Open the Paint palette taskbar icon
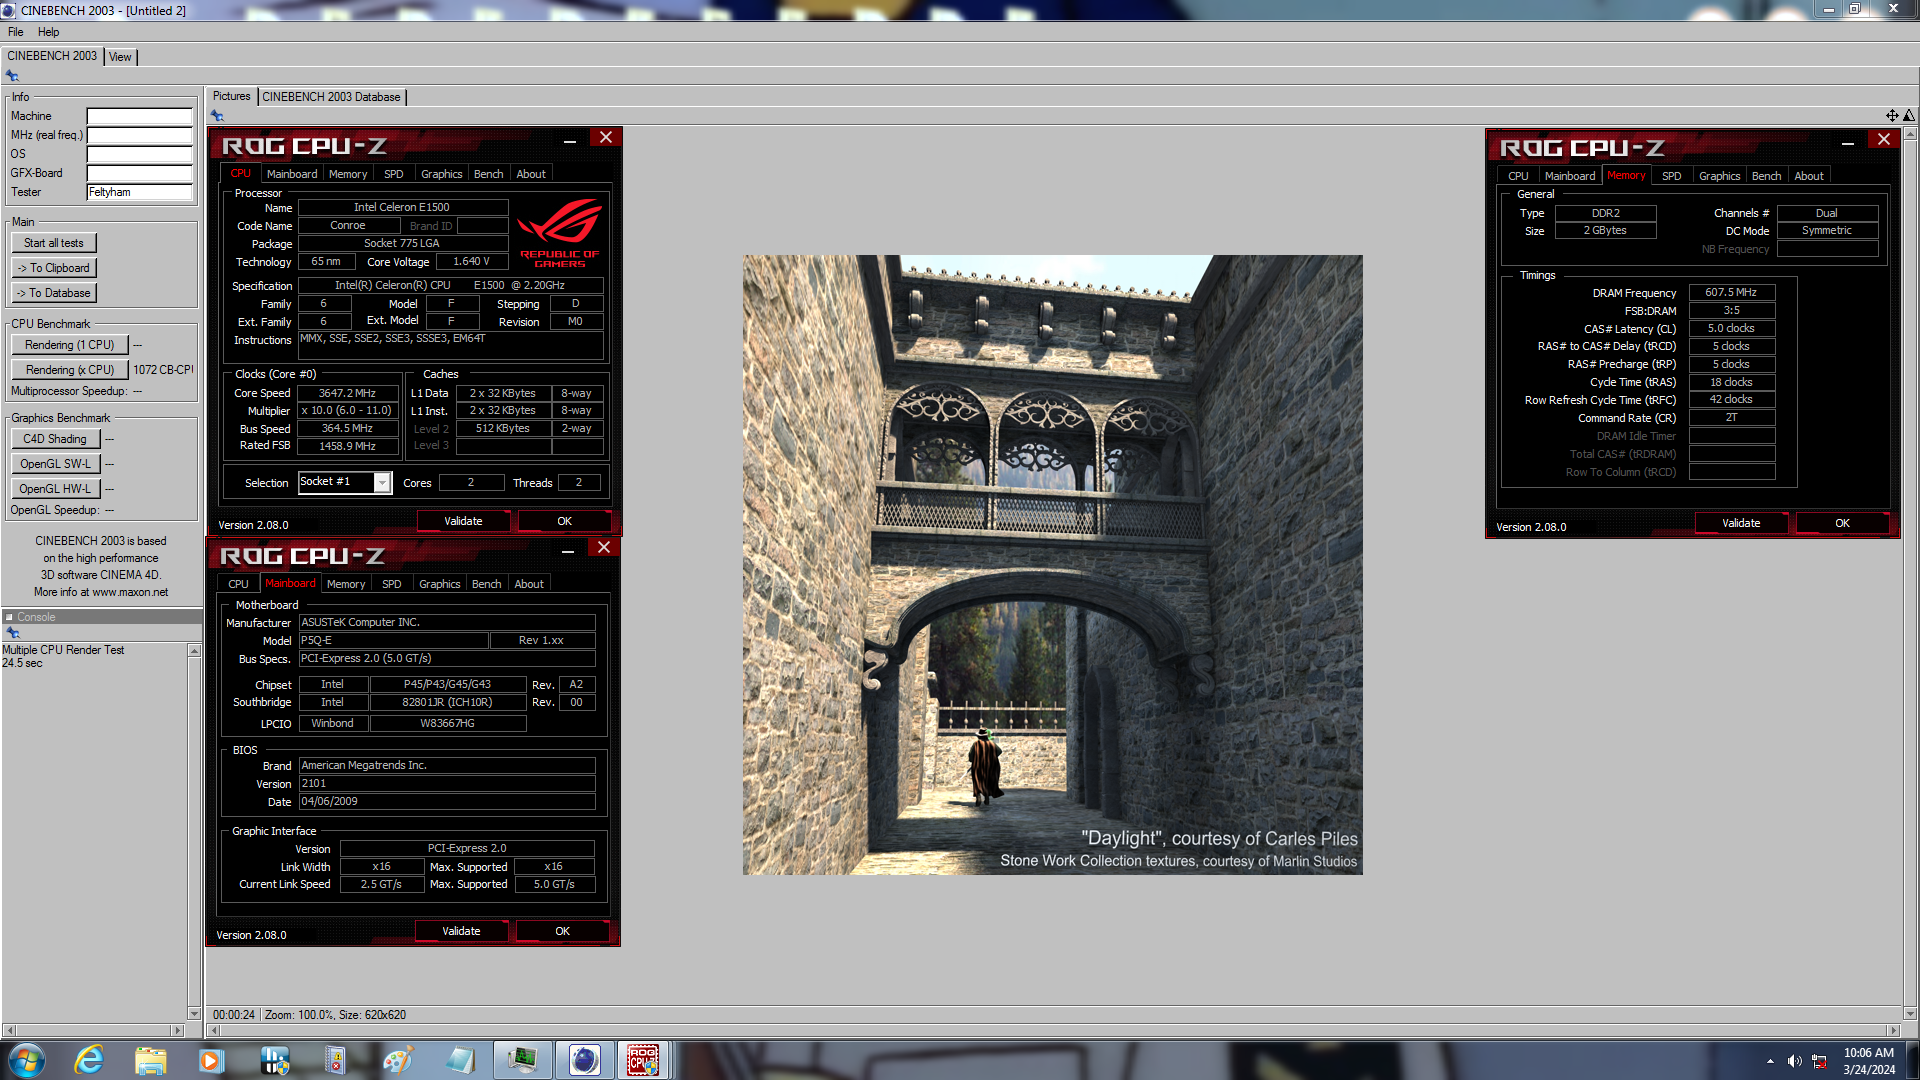Screen dimensions: 1920x1080 [x=397, y=1060]
